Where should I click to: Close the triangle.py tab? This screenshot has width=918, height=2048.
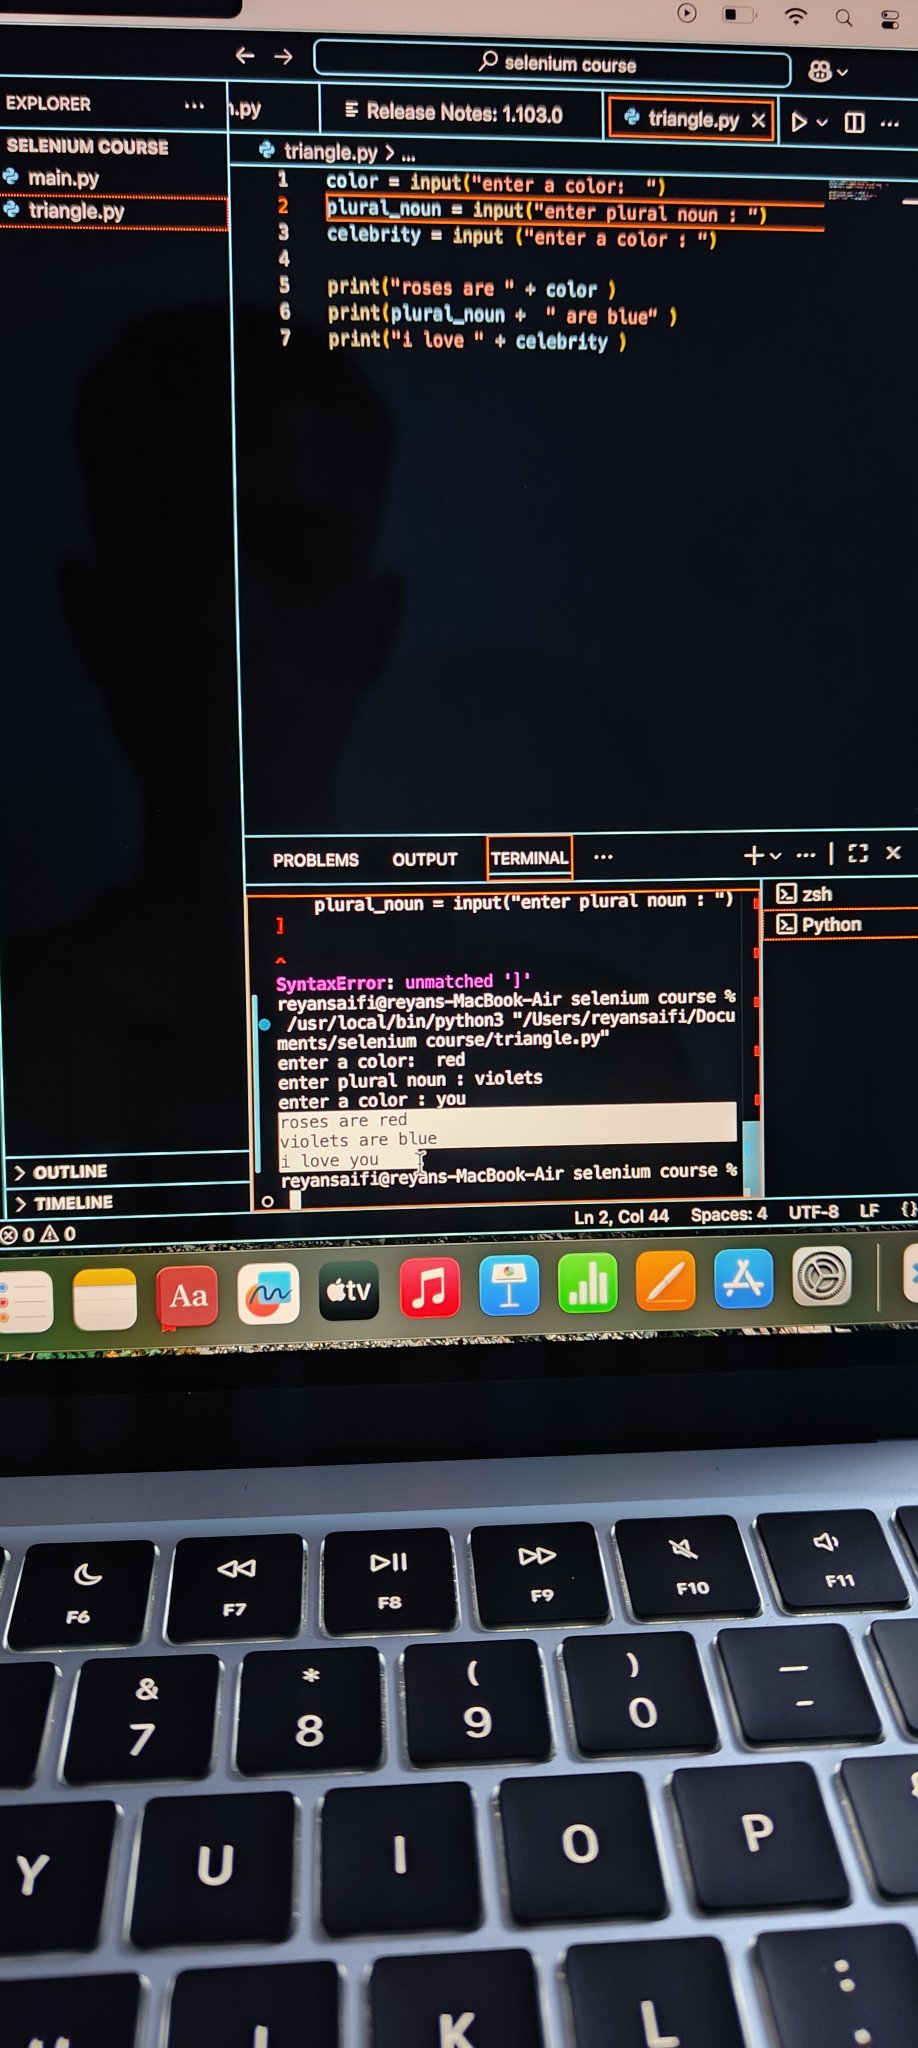(759, 120)
